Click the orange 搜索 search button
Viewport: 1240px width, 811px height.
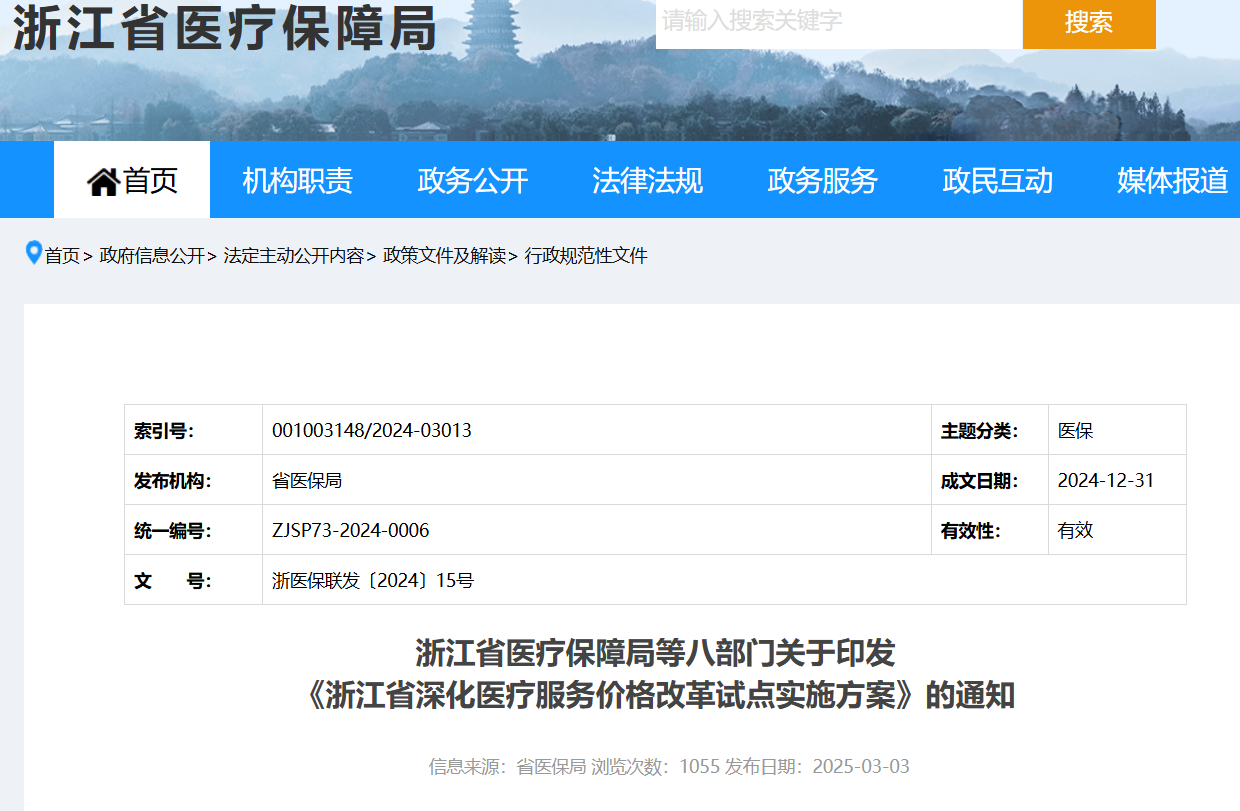1088,23
